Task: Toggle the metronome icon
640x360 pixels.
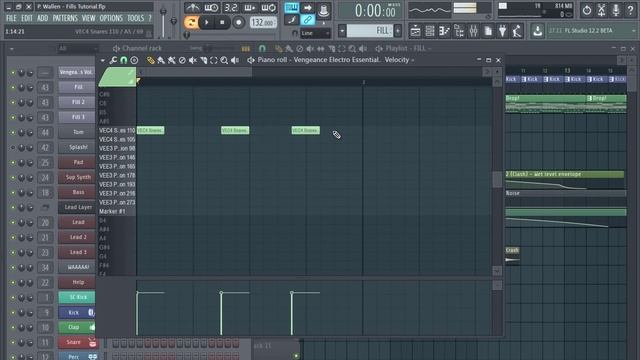Action: pyautogui.click(x=192, y=7)
